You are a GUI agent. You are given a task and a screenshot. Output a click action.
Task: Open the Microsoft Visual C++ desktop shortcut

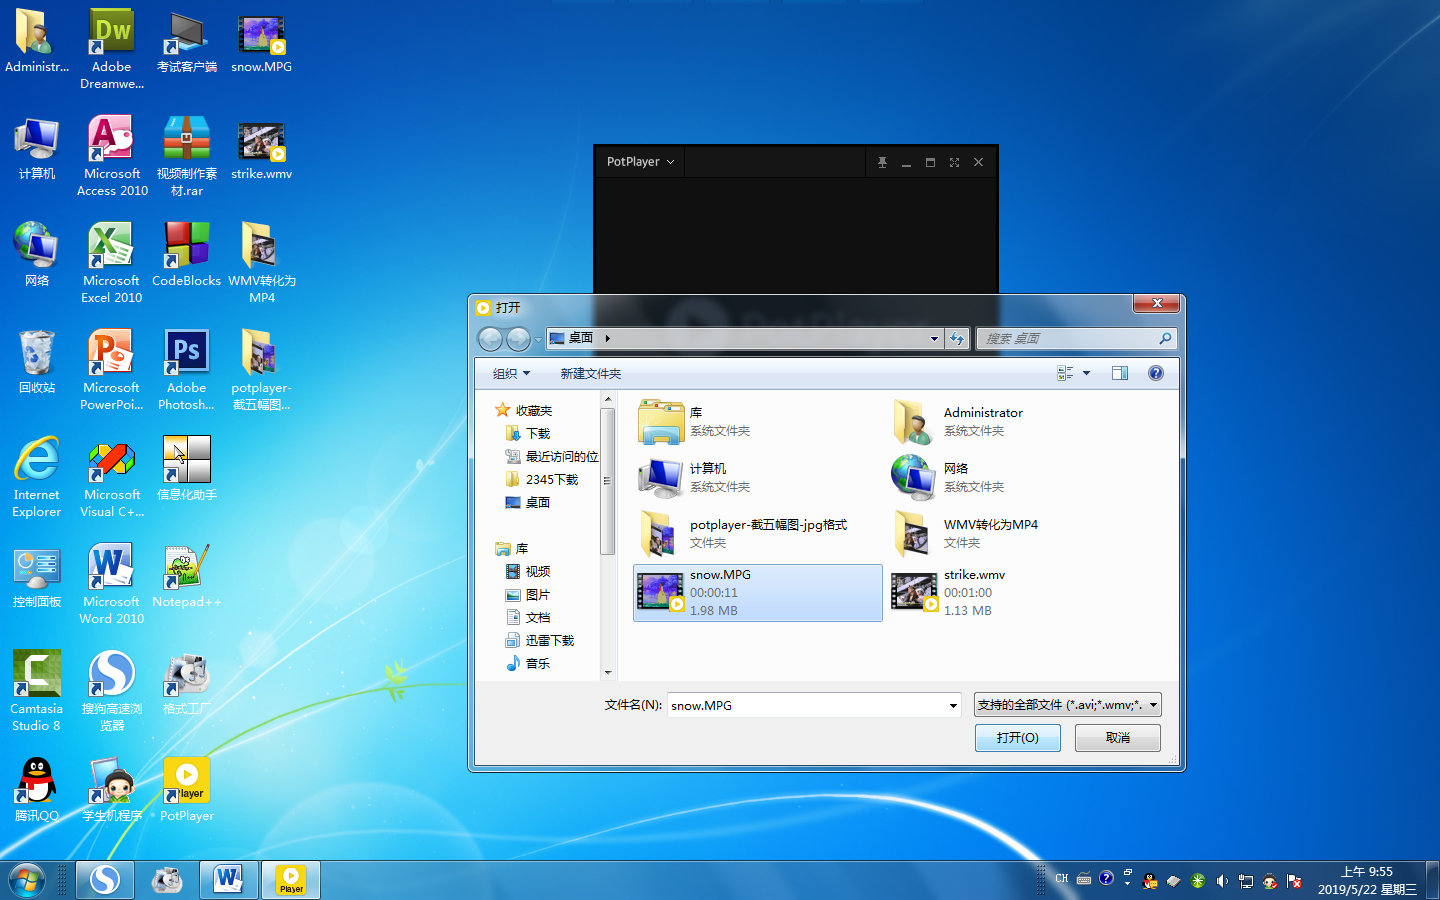112,477
